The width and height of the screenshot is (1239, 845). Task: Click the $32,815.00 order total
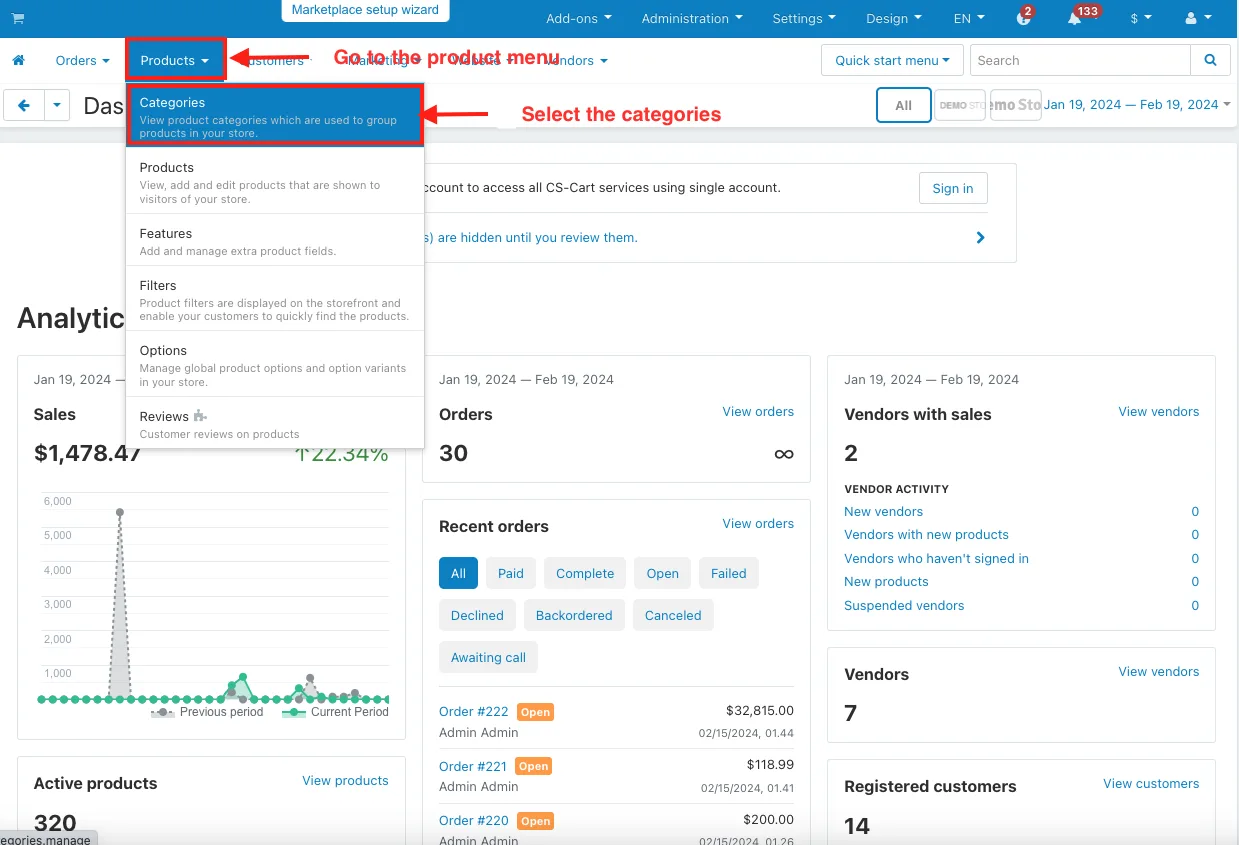point(759,710)
